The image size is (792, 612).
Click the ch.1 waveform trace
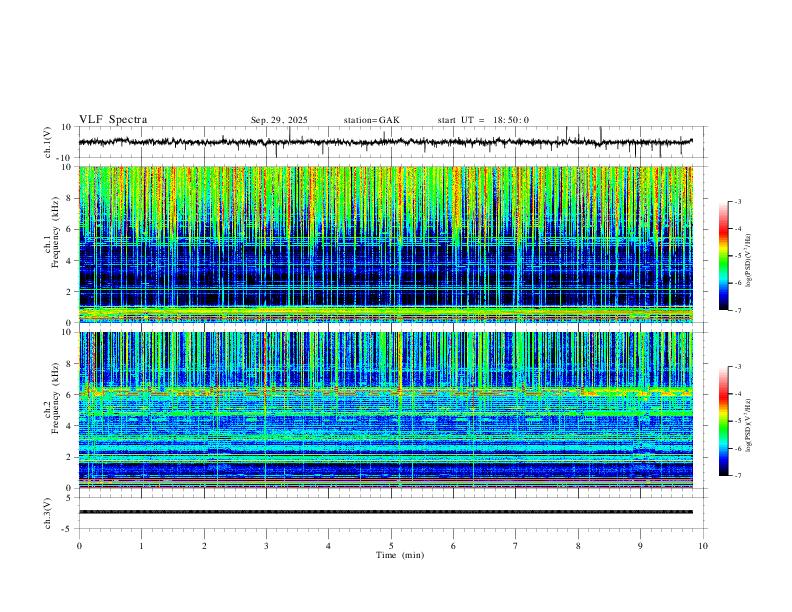click(385, 142)
